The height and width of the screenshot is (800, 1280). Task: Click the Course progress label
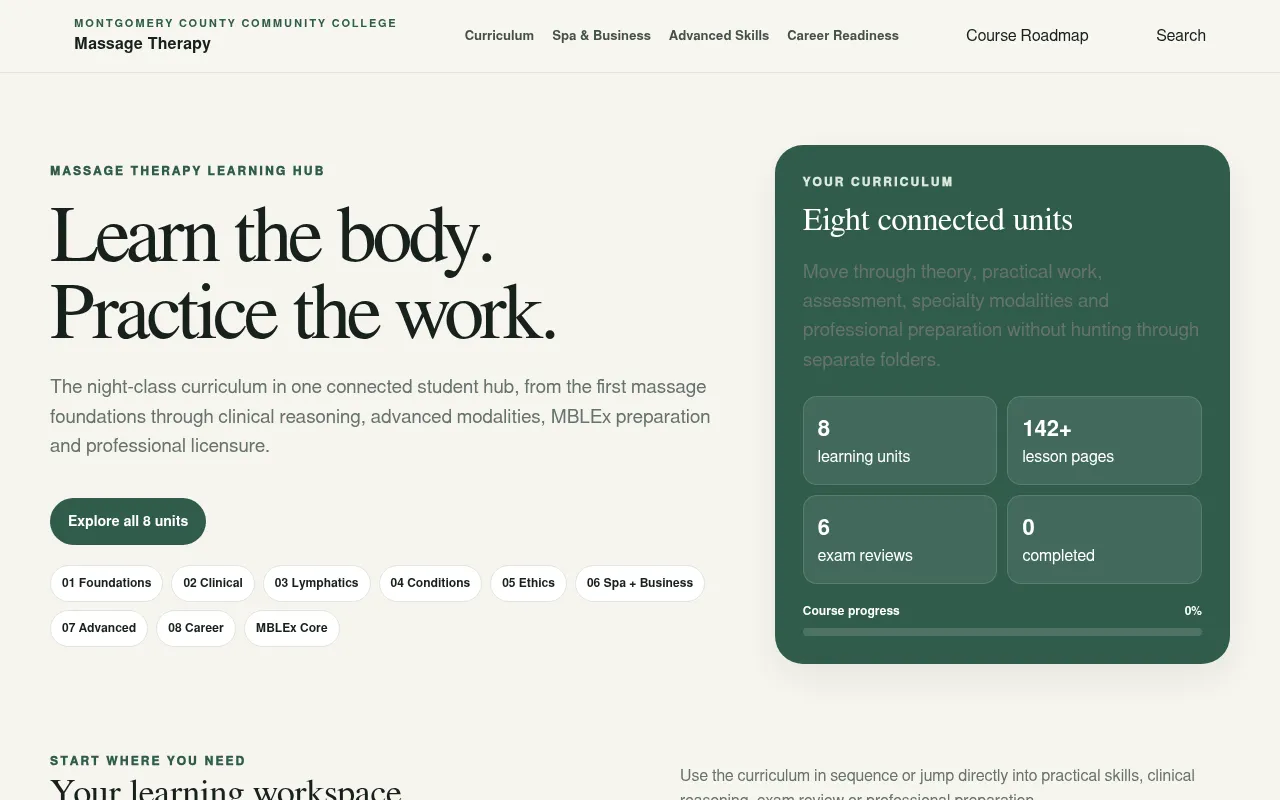click(851, 611)
